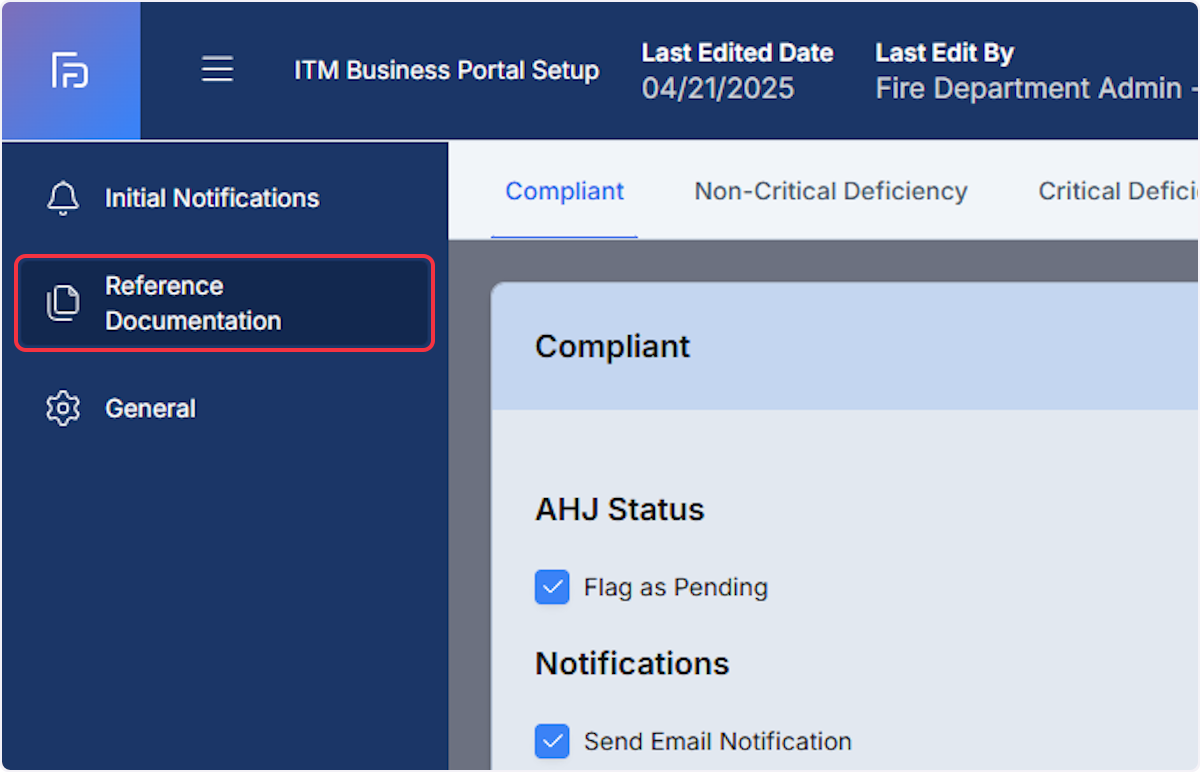Click the Compliant card heading
1200x772 pixels.
613,346
